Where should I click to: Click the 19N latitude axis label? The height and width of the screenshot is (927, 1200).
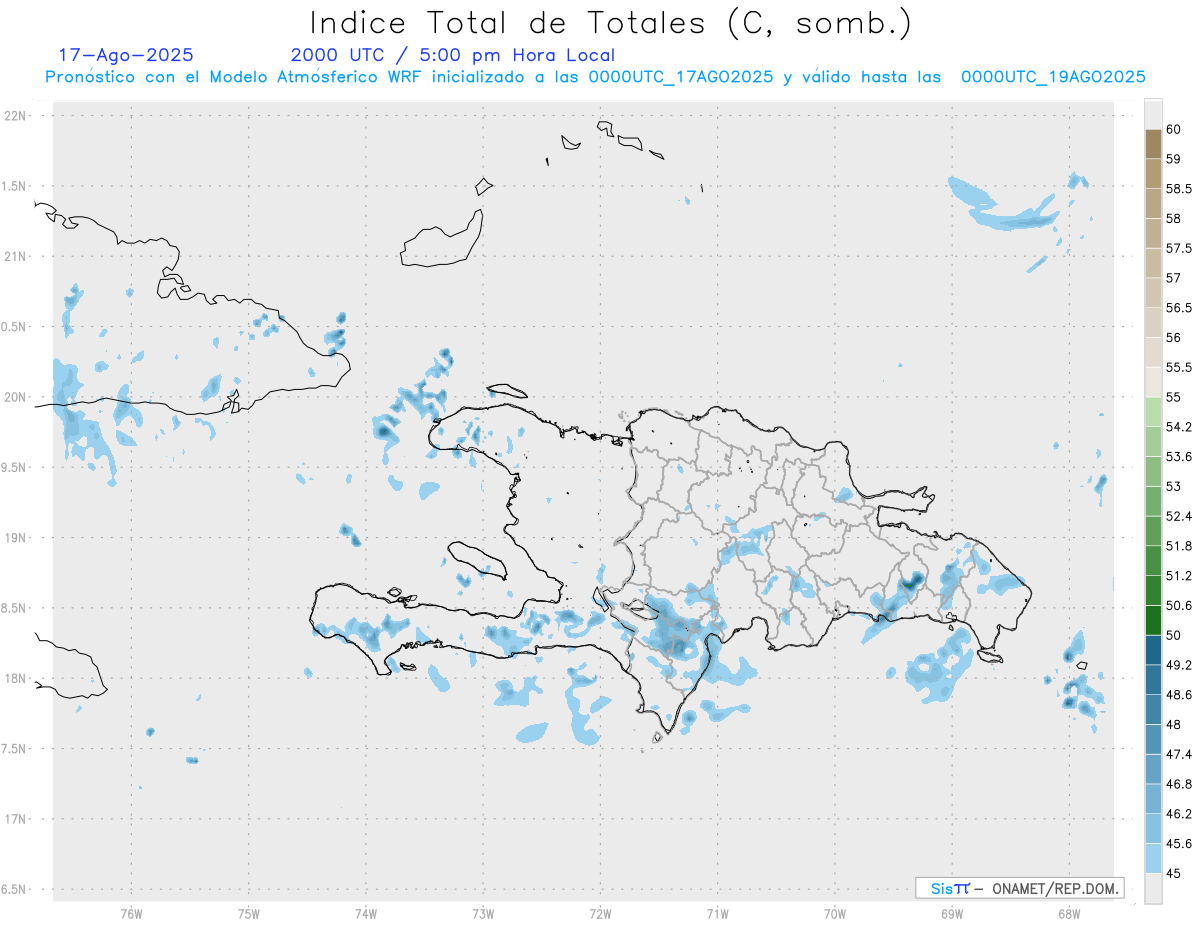click(x=17, y=537)
